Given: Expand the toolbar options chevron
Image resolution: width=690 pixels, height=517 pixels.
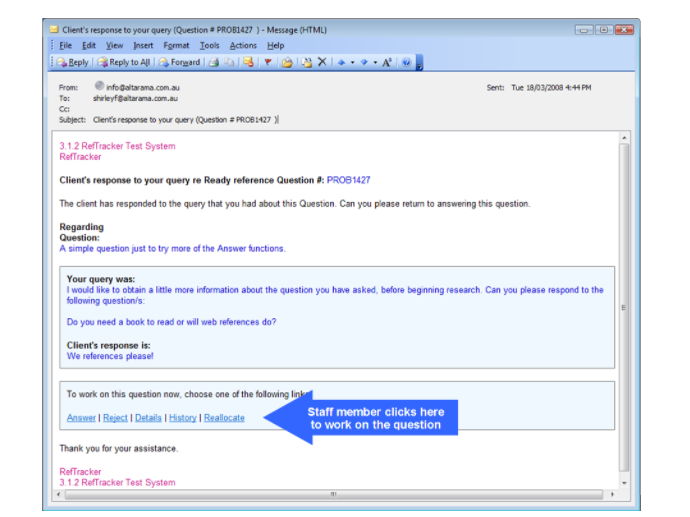Looking at the screenshot, I should (x=419, y=63).
